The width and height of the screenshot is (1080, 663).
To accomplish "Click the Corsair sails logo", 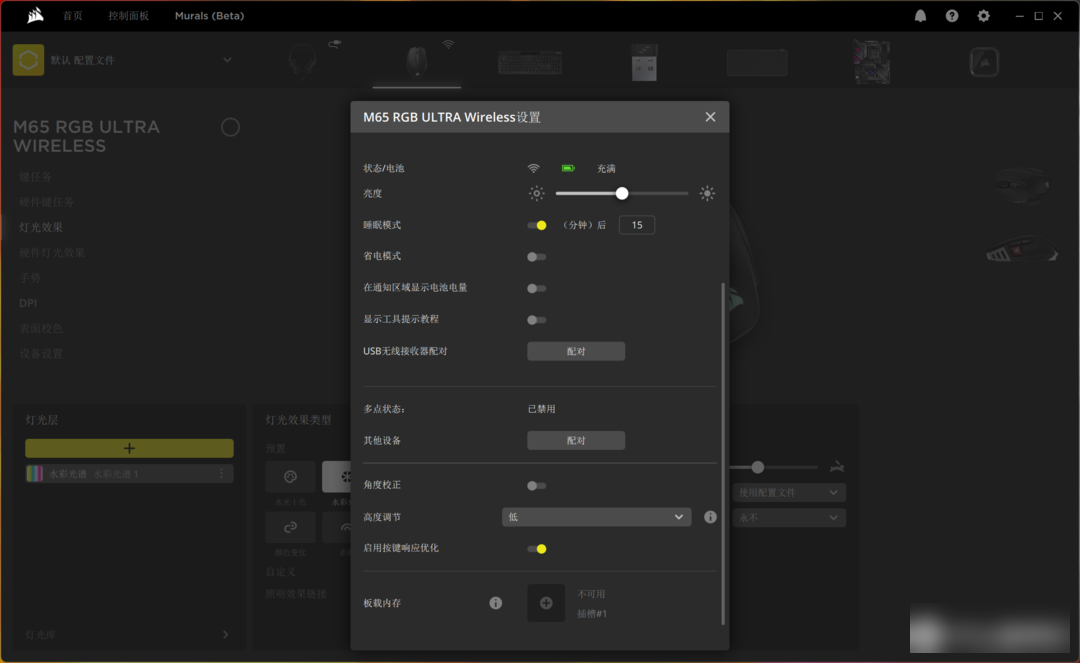I will tap(35, 15).
